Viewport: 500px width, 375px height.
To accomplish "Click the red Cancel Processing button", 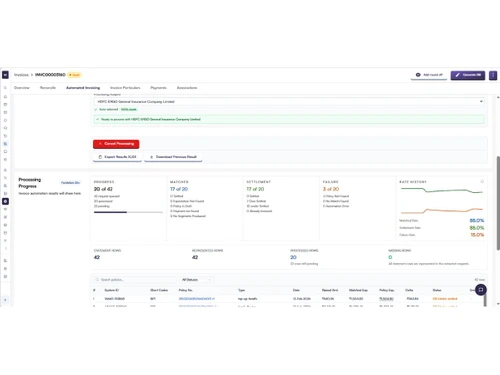I will 116,144.
